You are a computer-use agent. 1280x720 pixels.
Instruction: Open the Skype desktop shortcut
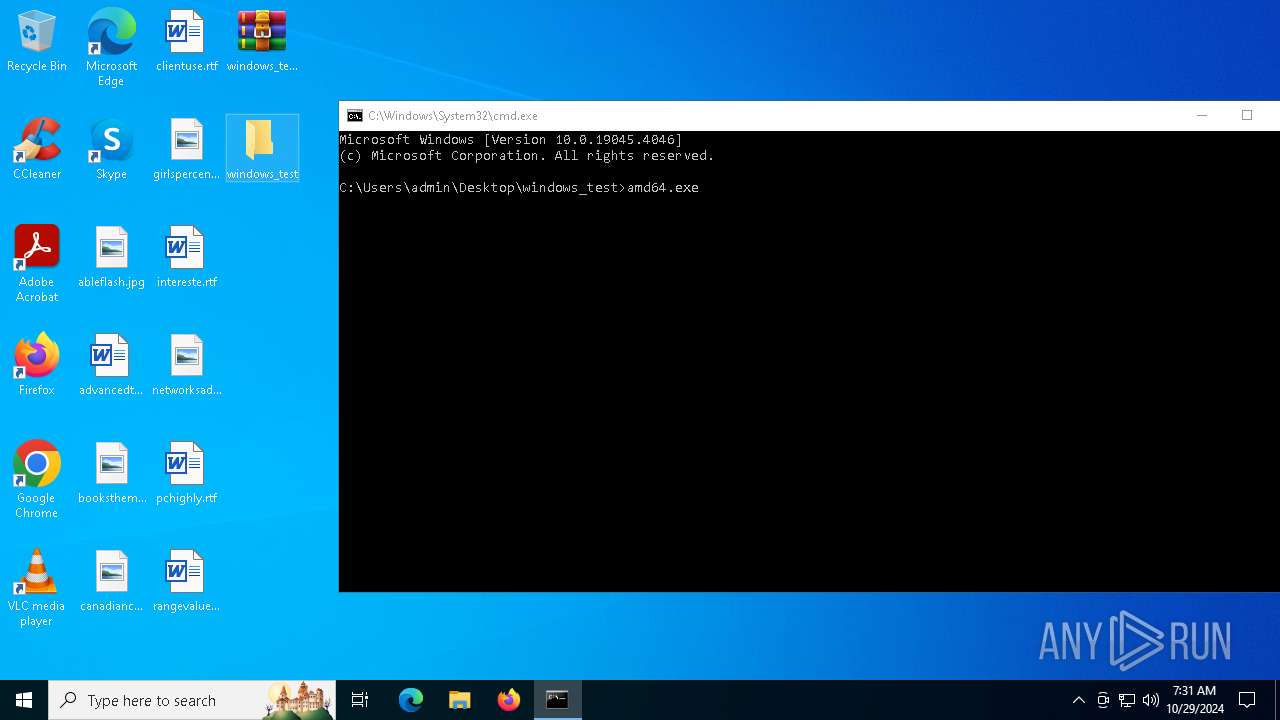111,150
